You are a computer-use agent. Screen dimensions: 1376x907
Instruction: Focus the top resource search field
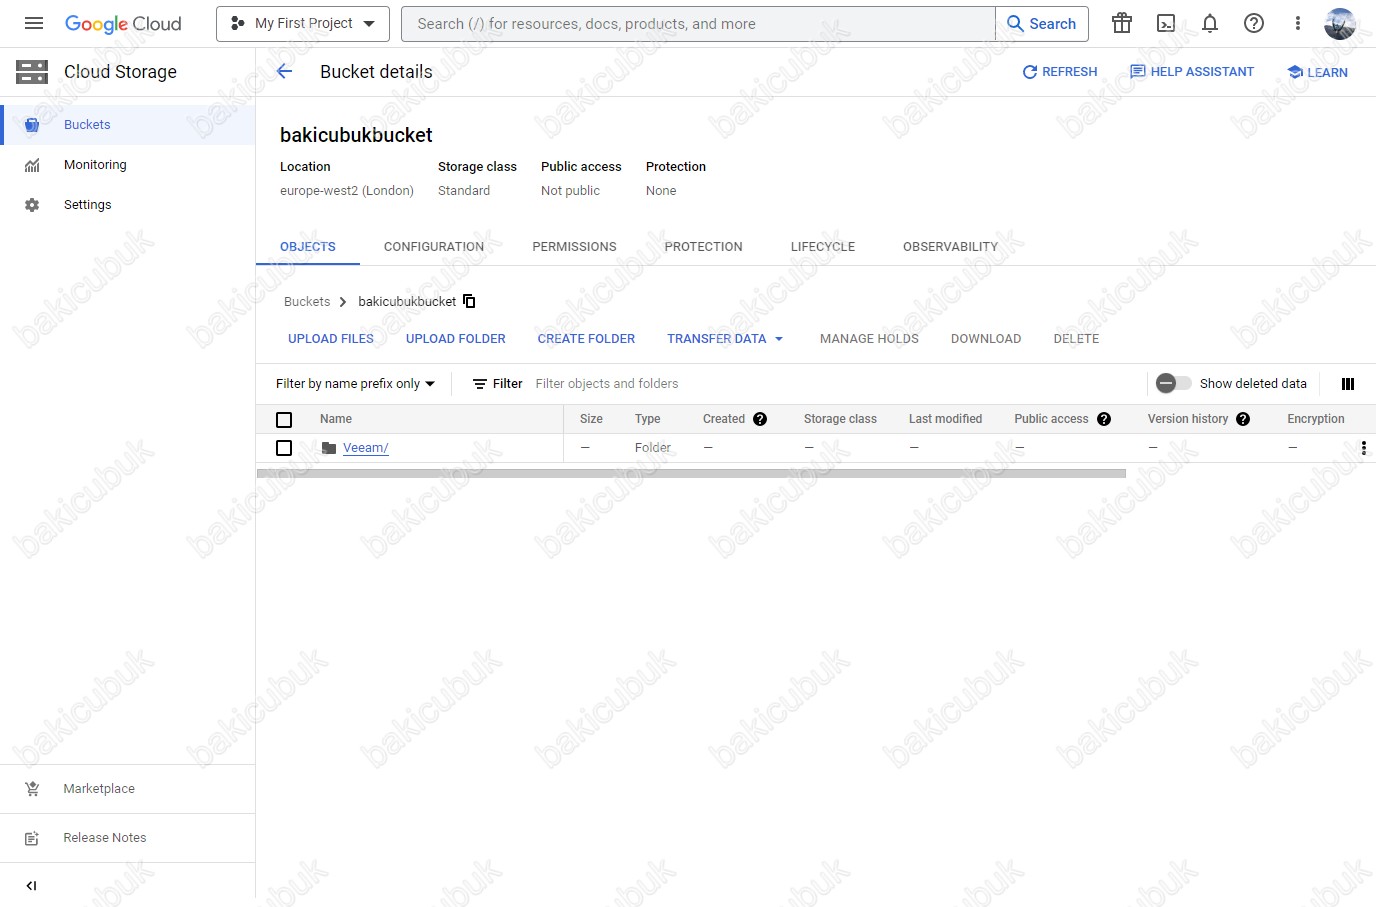[698, 23]
